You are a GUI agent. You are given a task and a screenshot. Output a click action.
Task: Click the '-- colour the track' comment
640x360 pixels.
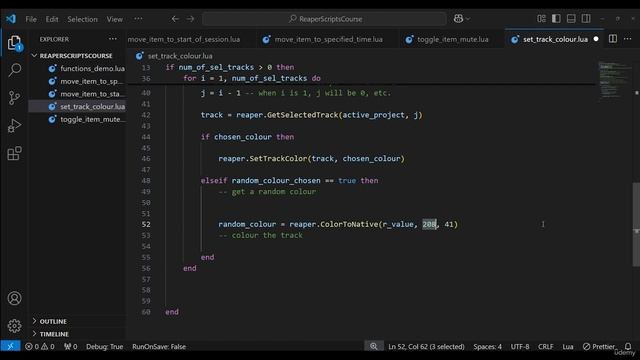click(x=260, y=236)
